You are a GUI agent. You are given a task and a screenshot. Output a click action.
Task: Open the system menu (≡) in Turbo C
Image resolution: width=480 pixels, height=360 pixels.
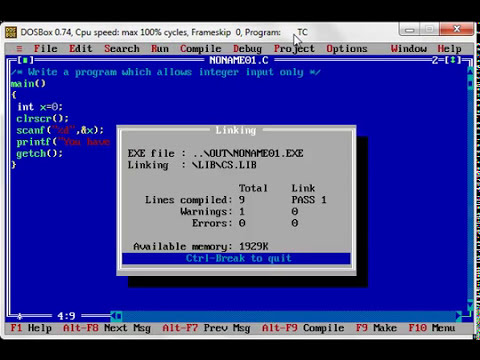click(x=19, y=49)
